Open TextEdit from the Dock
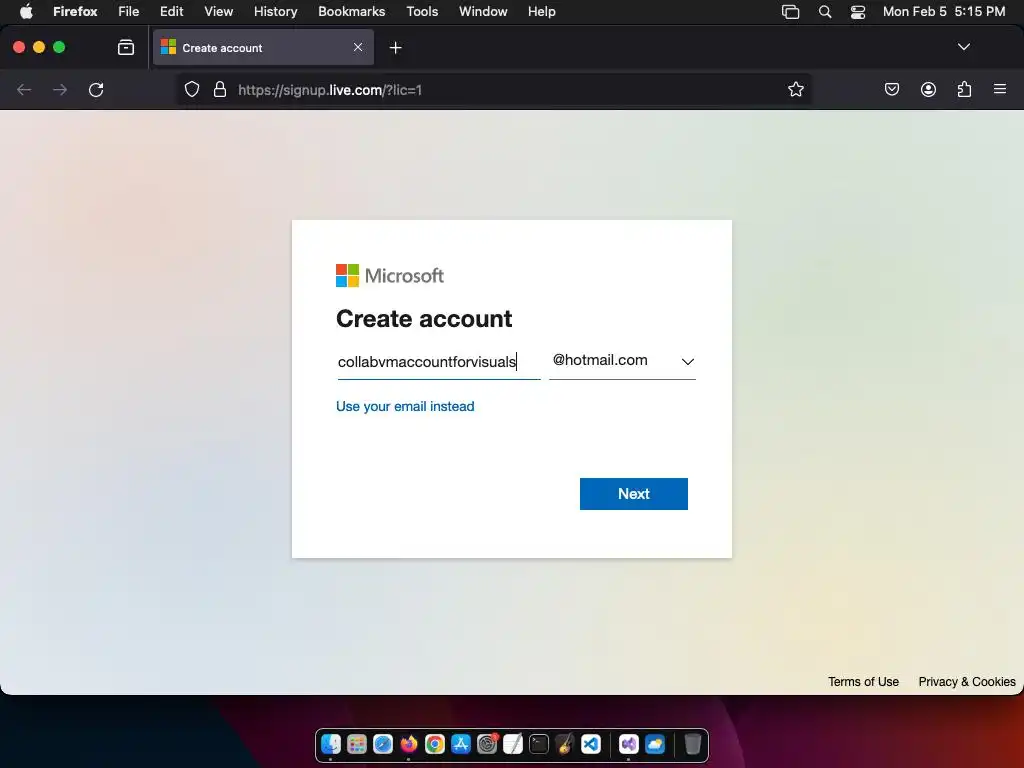 (x=513, y=744)
